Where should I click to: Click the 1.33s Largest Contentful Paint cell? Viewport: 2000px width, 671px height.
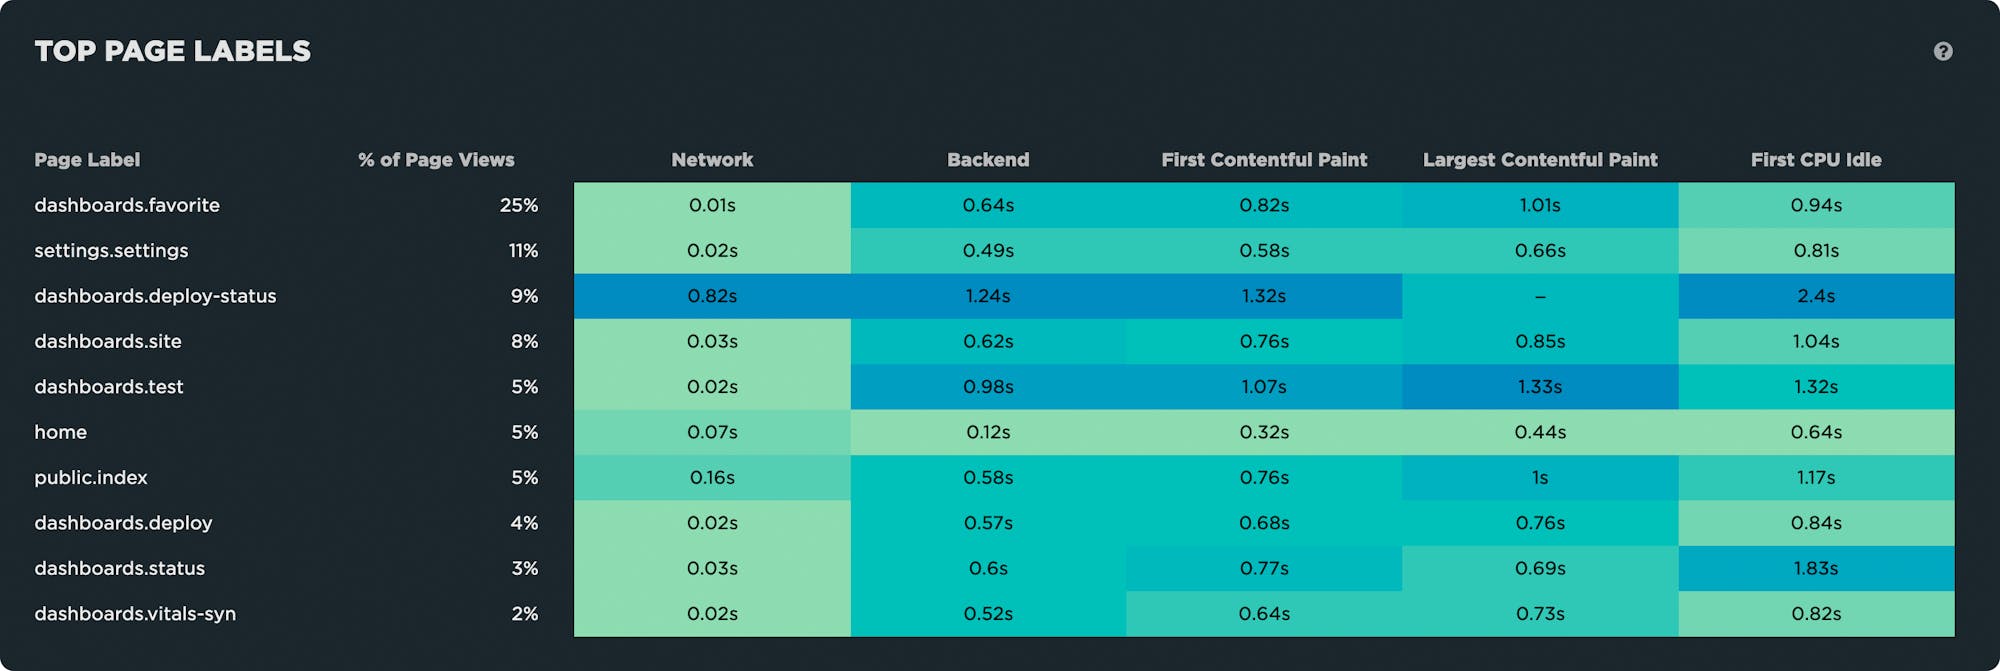pos(1540,387)
